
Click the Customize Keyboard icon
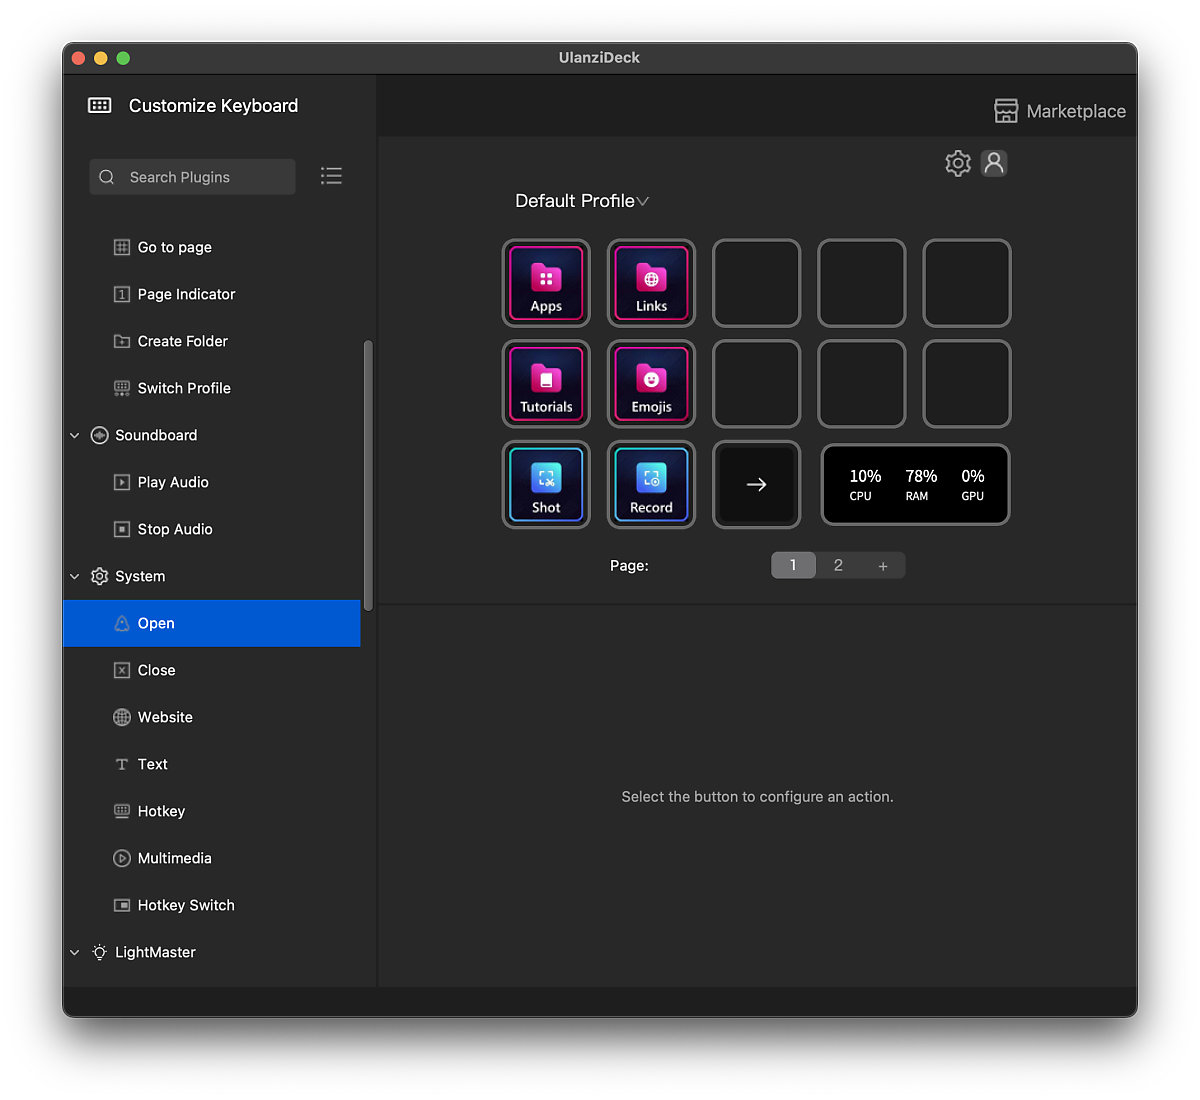tap(100, 105)
